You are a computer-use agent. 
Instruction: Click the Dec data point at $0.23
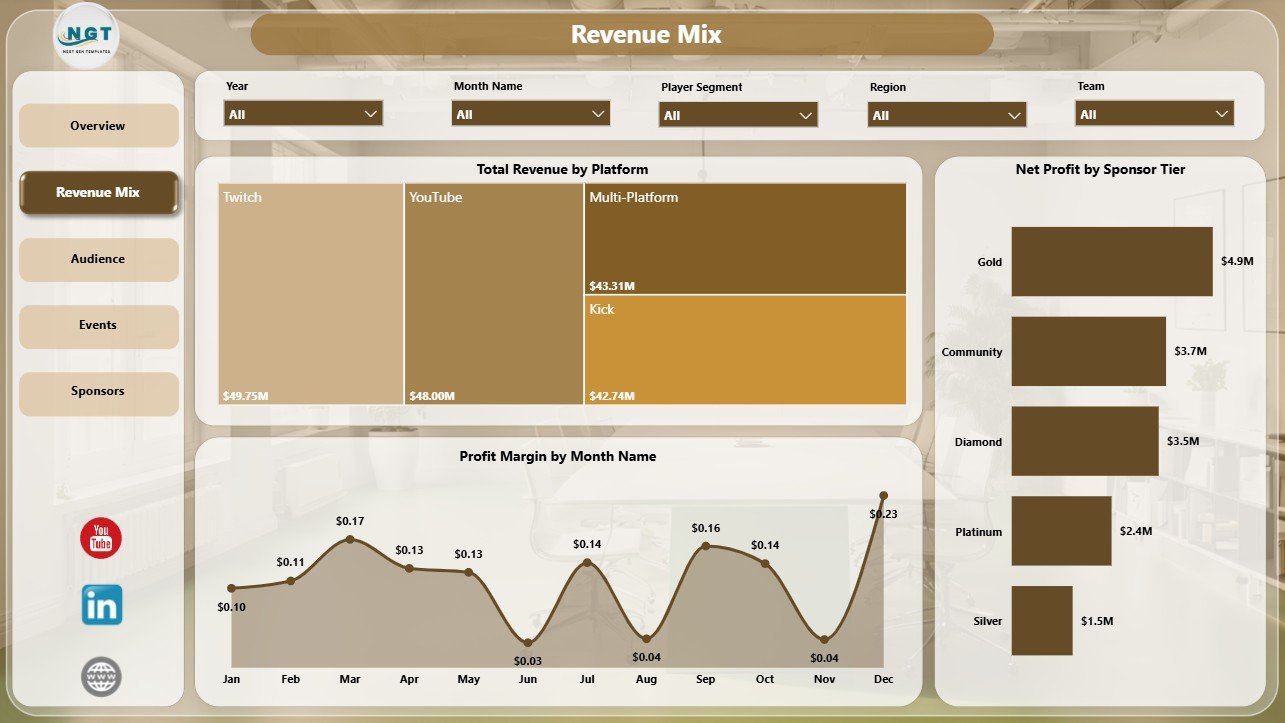pyautogui.click(x=883, y=494)
